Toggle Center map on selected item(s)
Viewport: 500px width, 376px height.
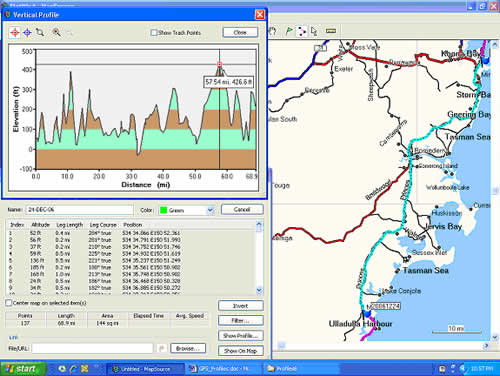tap(9, 303)
